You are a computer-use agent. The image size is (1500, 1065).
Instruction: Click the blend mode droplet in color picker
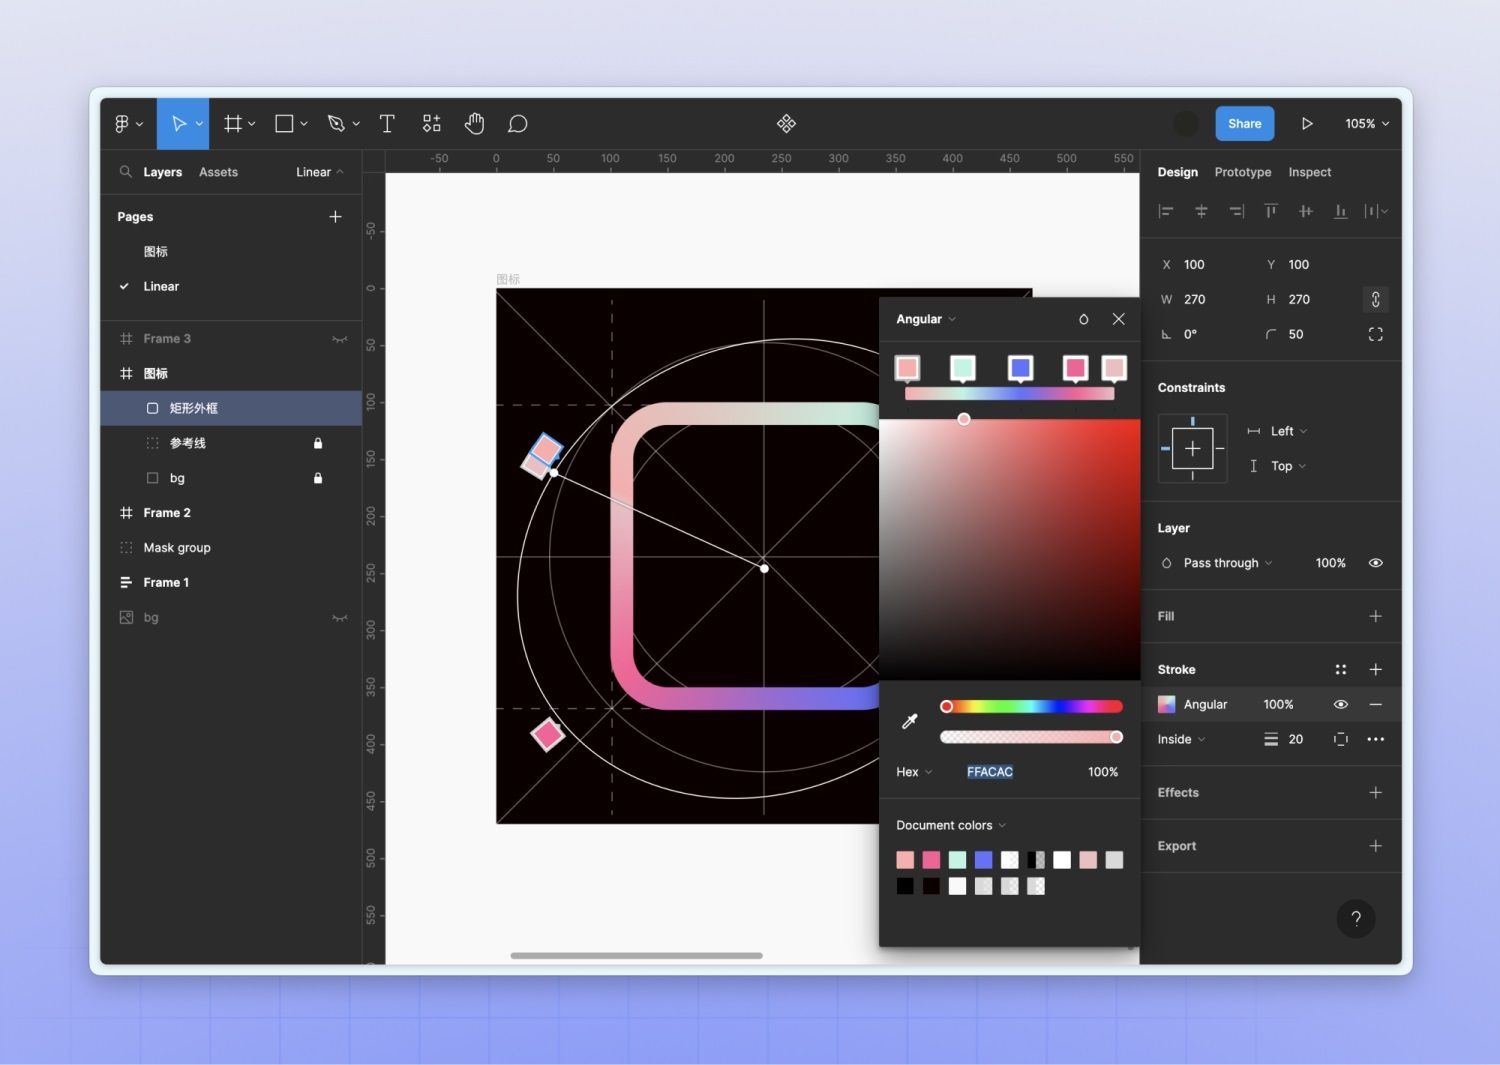click(1083, 319)
